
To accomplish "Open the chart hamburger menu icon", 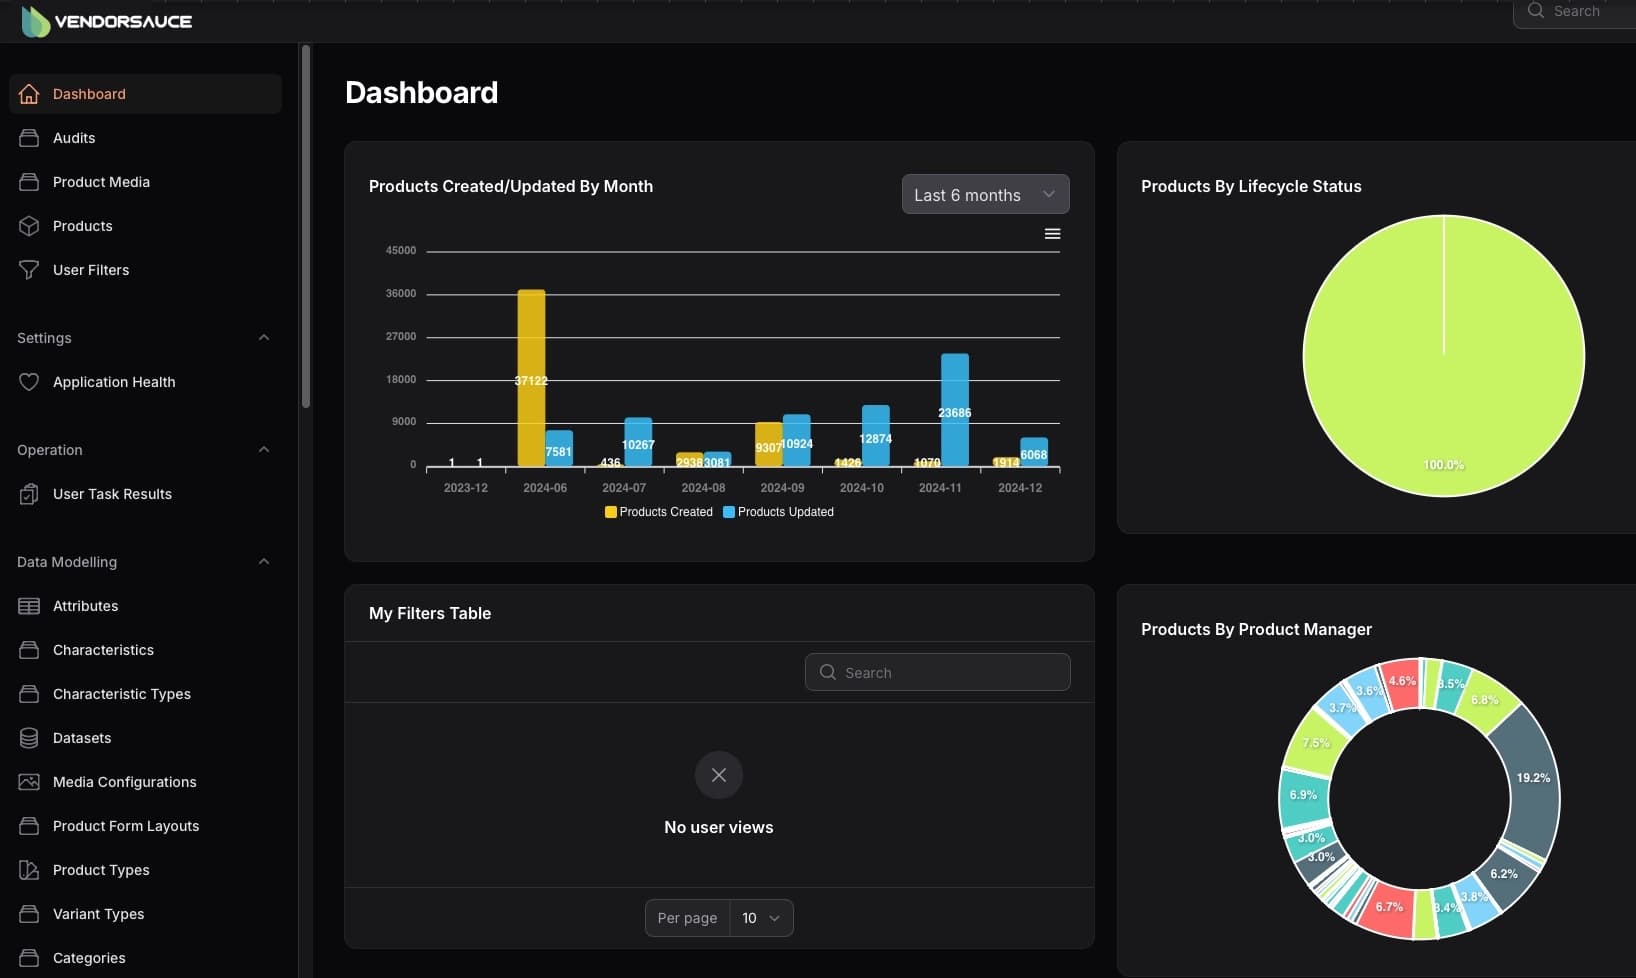I will [x=1052, y=234].
